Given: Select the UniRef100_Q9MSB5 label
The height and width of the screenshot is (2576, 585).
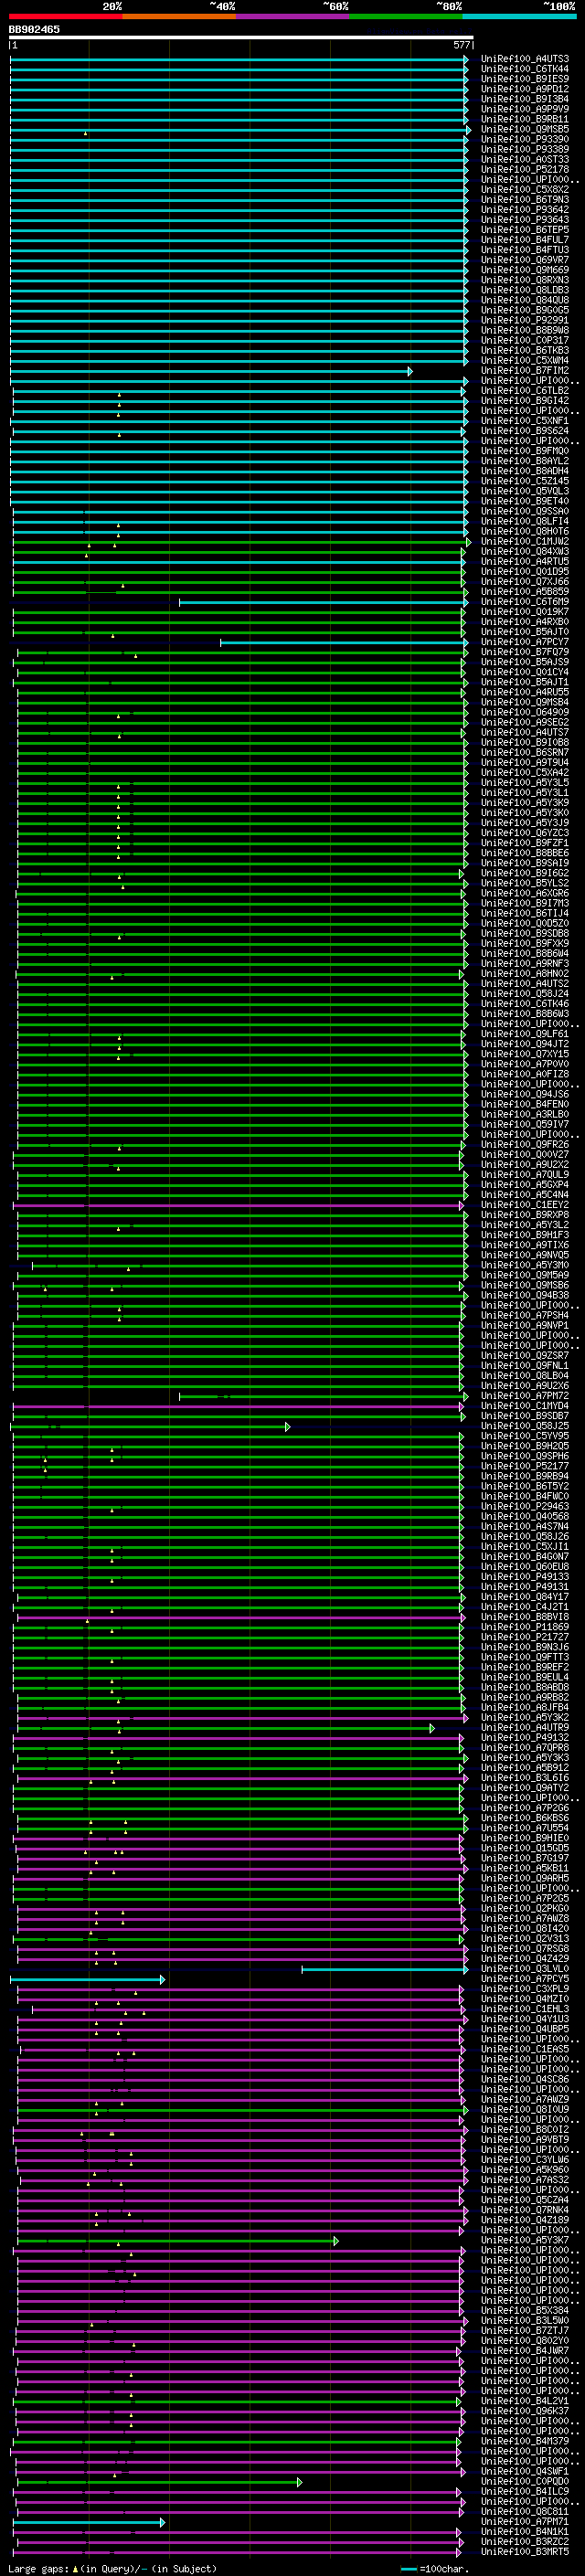Looking at the screenshot, I should (524, 129).
